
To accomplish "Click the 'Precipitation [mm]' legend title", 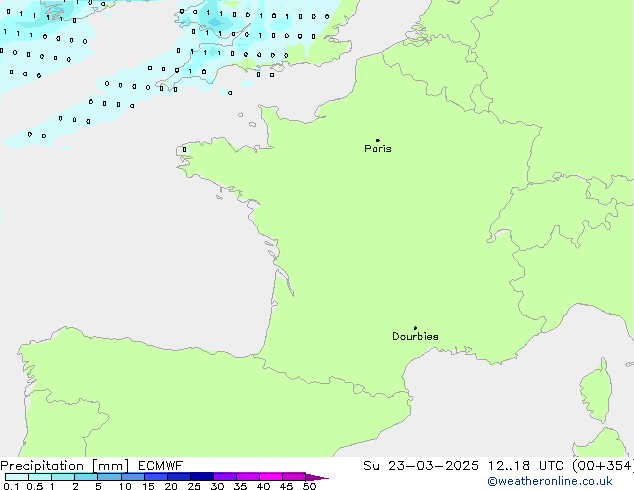I will coord(65,466).
